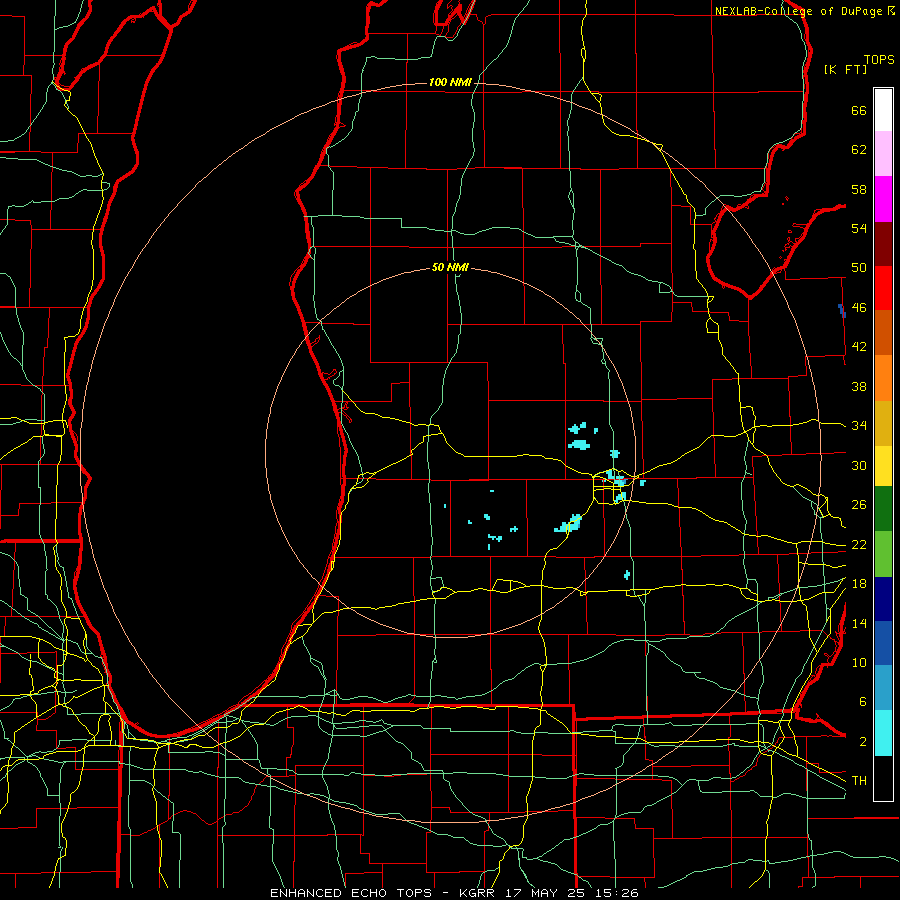The image size is (900, 900).
Task: Click the legend value "2"
Action: point(862,742)
